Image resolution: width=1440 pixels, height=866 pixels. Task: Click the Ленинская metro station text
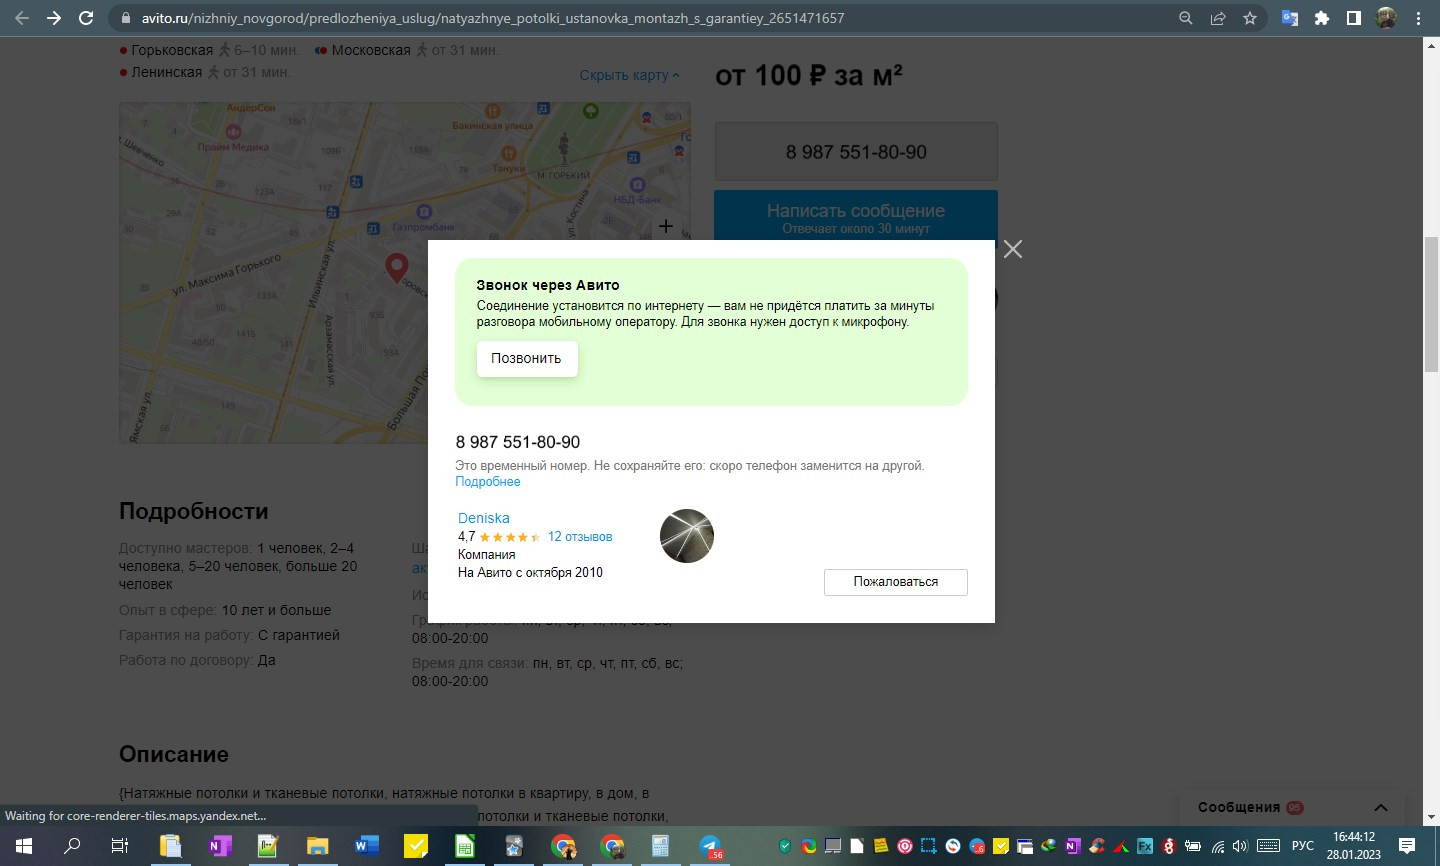167,72
